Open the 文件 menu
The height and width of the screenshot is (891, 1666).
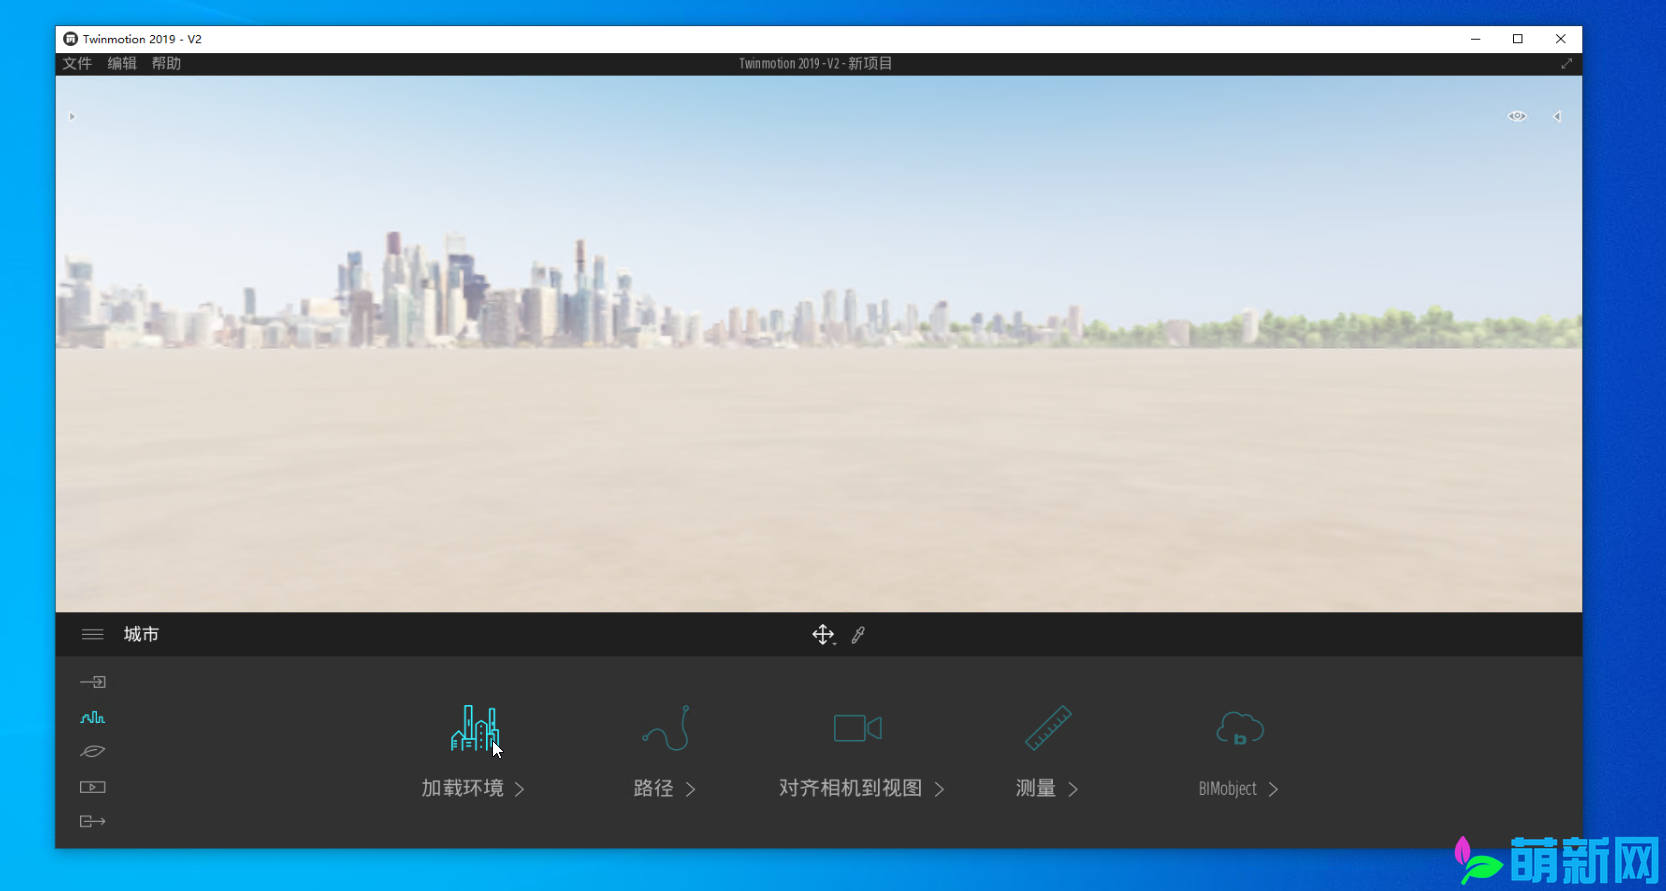[x=77, y=63]
